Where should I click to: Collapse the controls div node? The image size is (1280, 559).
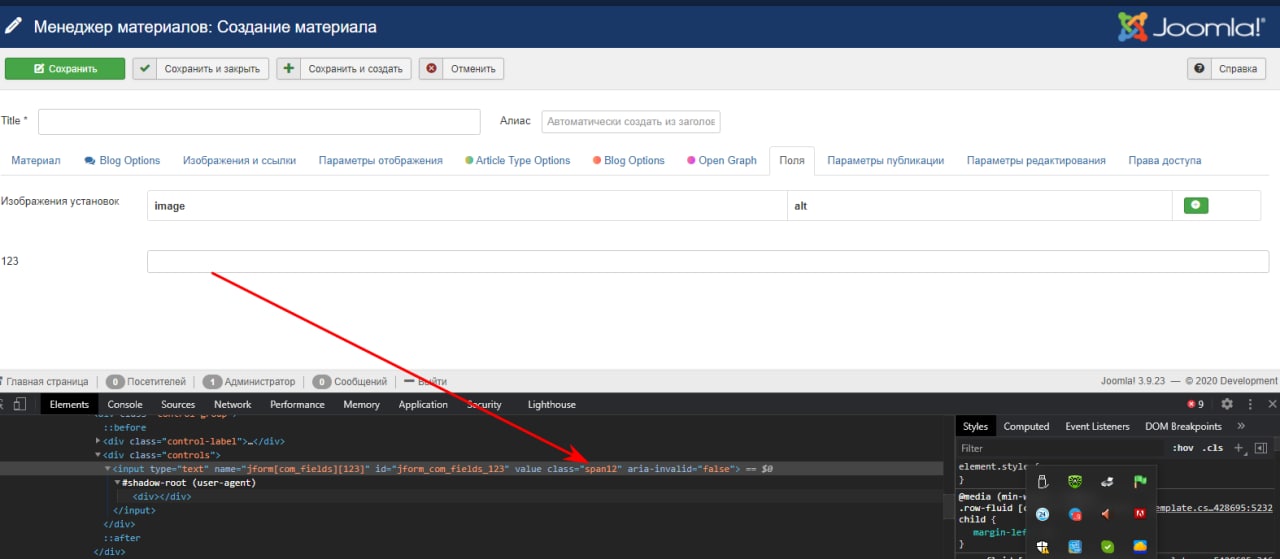pyautogui.click(x=98, y=455)
